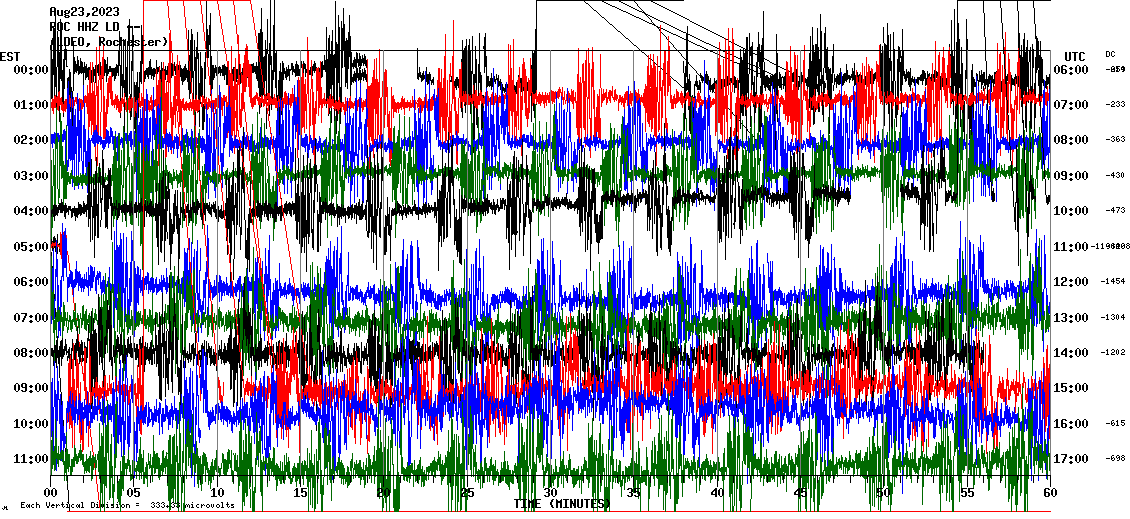Select the -1454 DC offset value
The height and width of the screenshot is (519, 1130).
1114,282
